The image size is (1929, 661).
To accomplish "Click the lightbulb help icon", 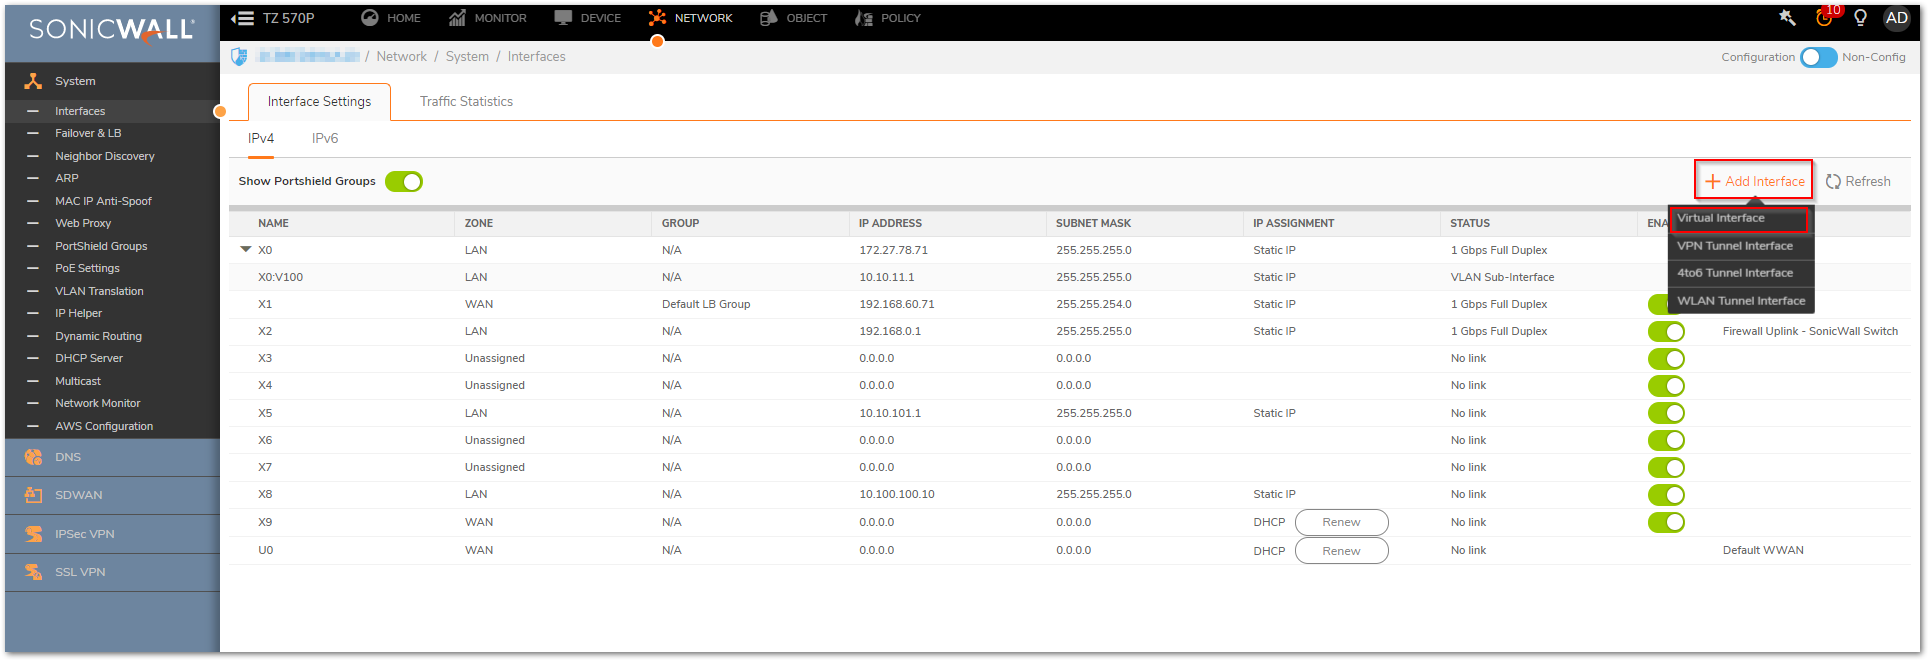I will tap(1860, 18).
